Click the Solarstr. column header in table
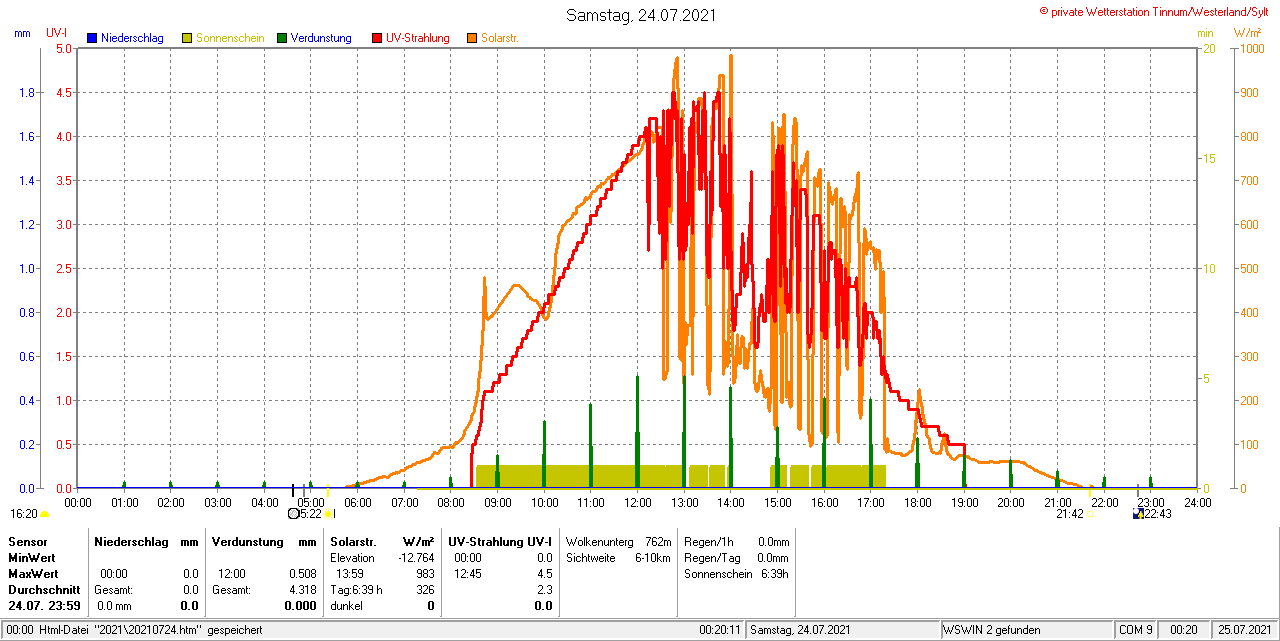 click(353, 541)
